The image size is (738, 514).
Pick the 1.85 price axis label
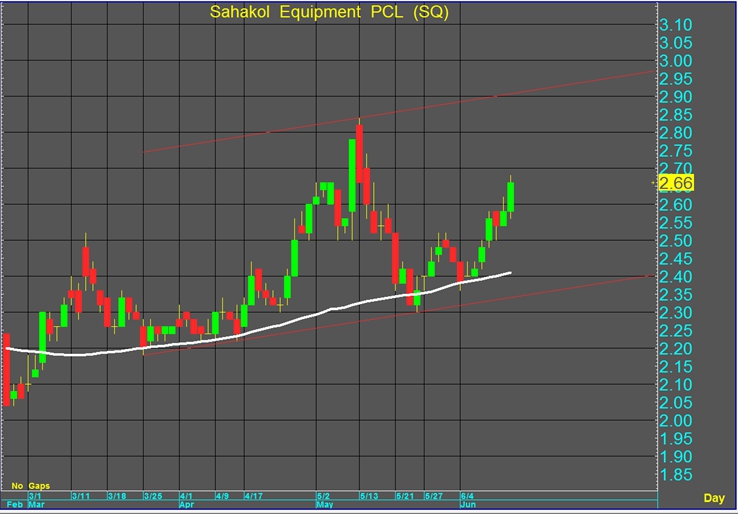point(676,474)
